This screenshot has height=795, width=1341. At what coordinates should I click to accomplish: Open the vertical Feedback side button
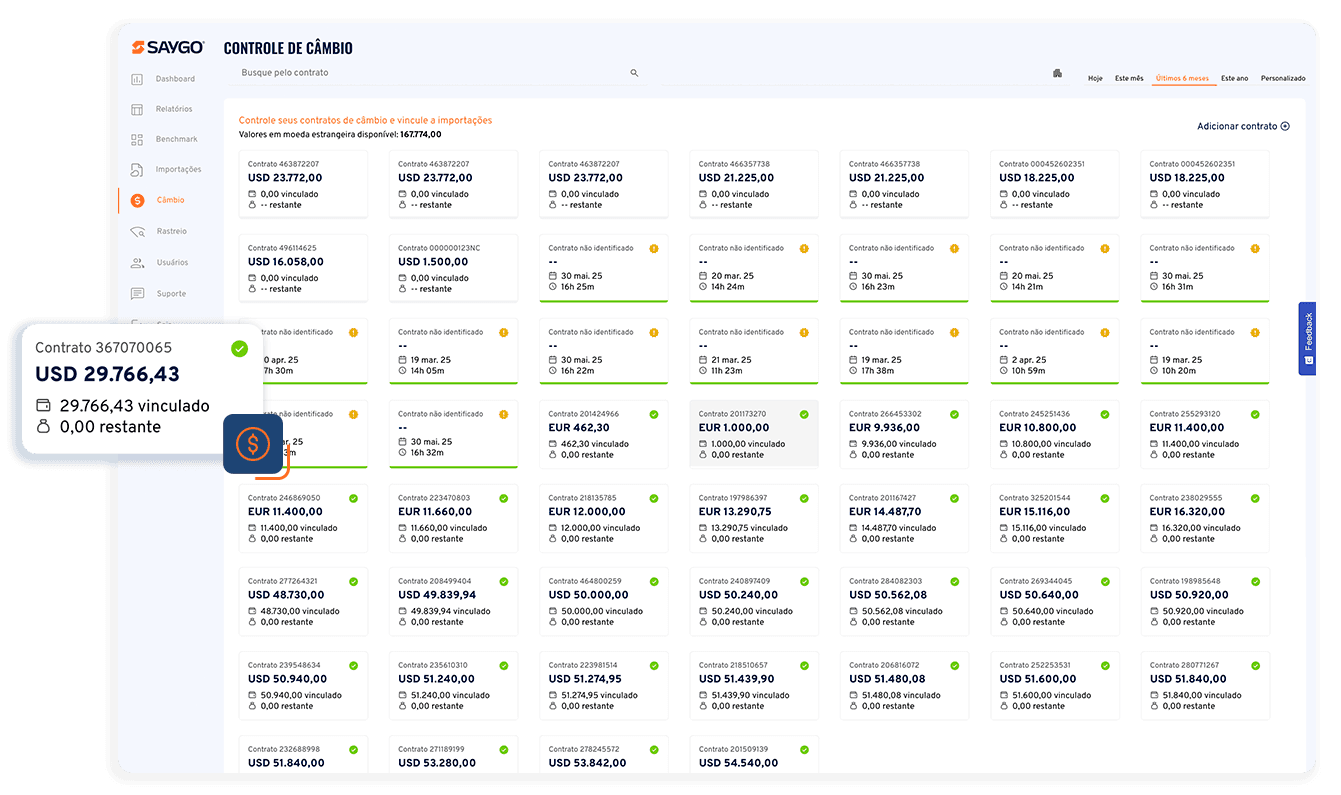point(1308,338)
